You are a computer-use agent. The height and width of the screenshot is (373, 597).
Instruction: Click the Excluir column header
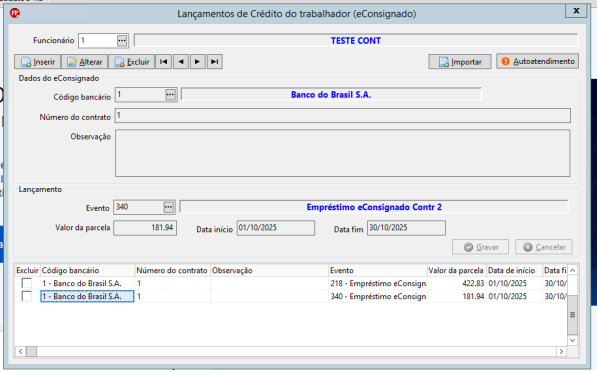(27, 270)
